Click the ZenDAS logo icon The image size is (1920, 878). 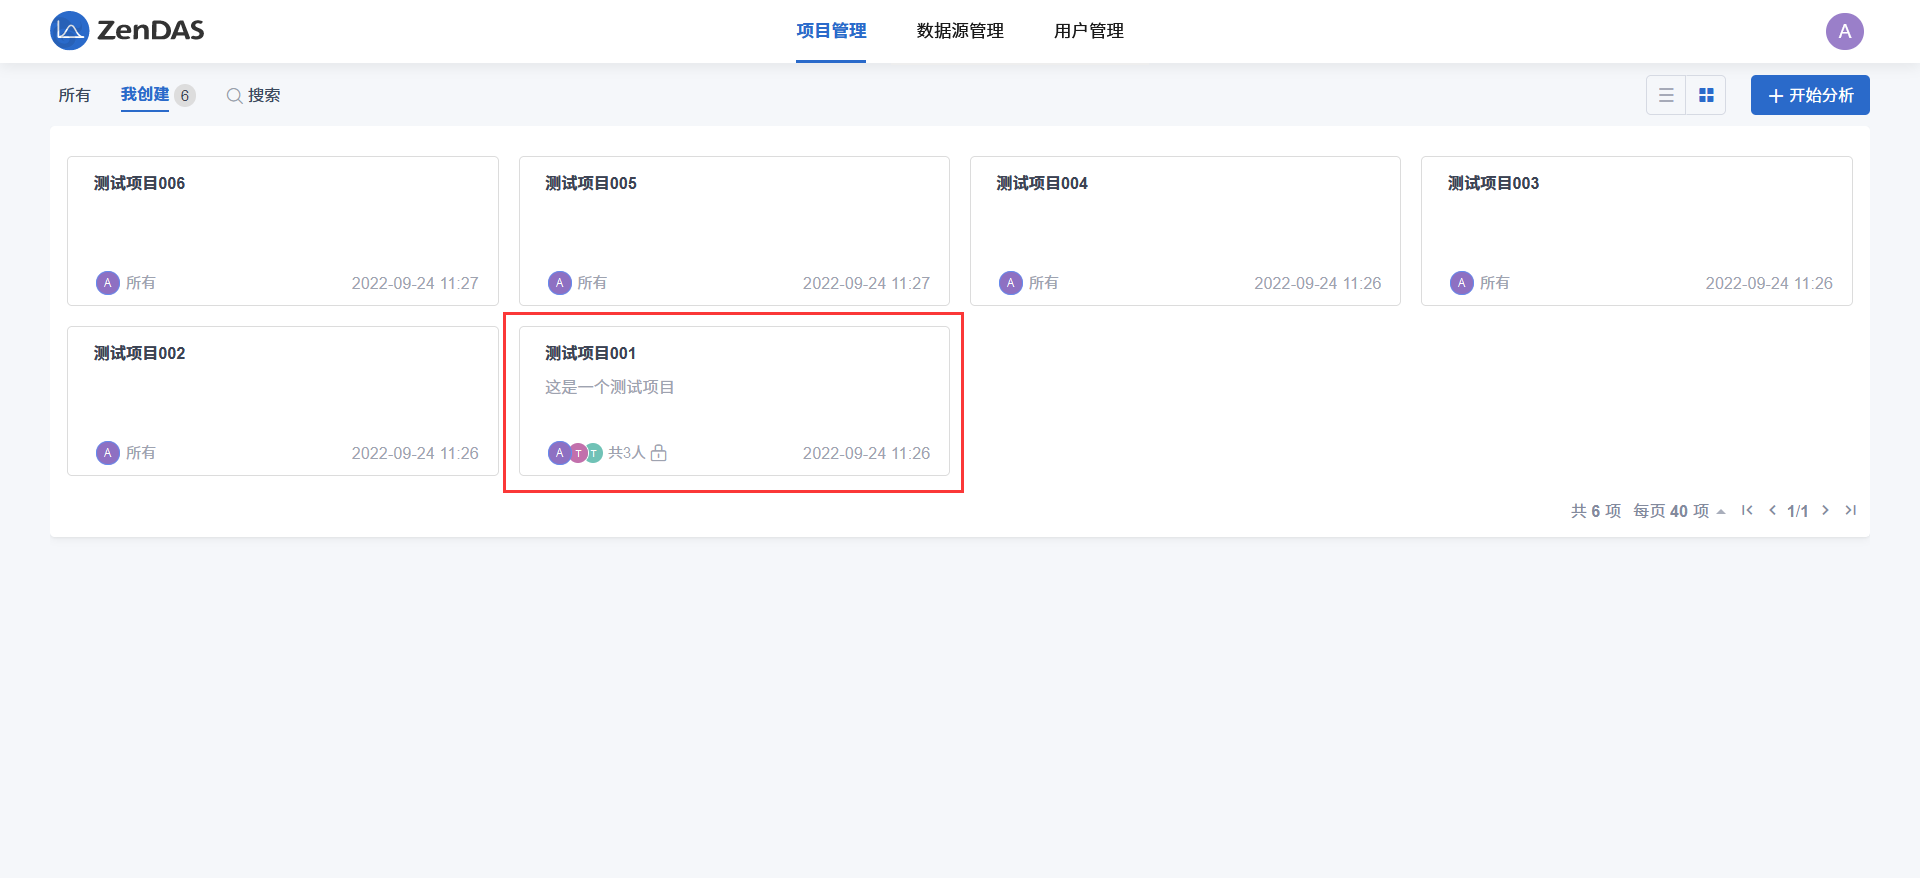tap(69, 31)
